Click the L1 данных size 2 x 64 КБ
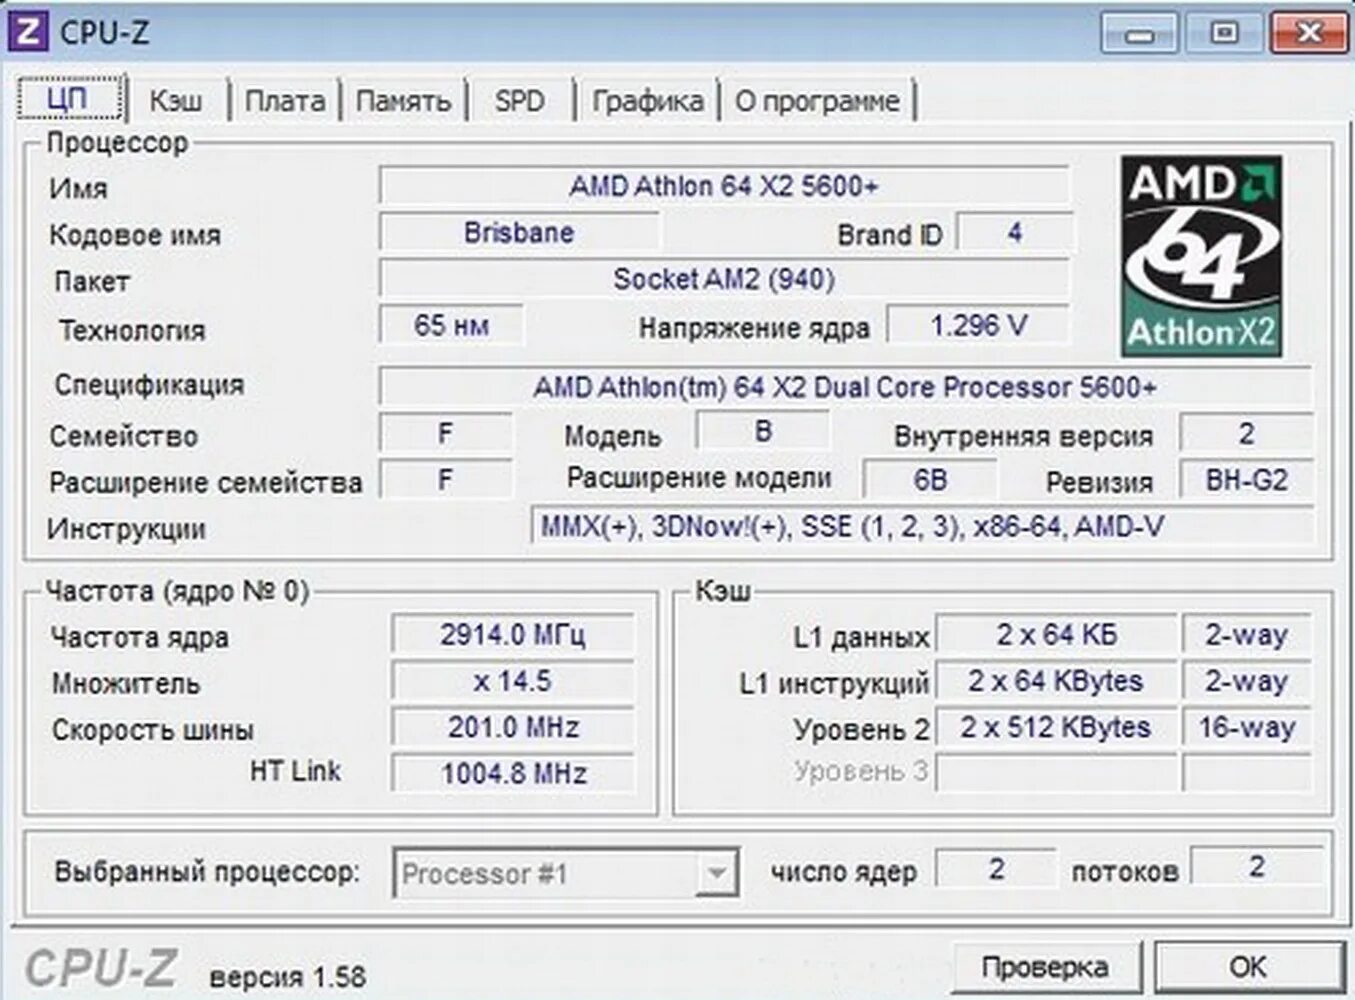 coord(1057,634)
